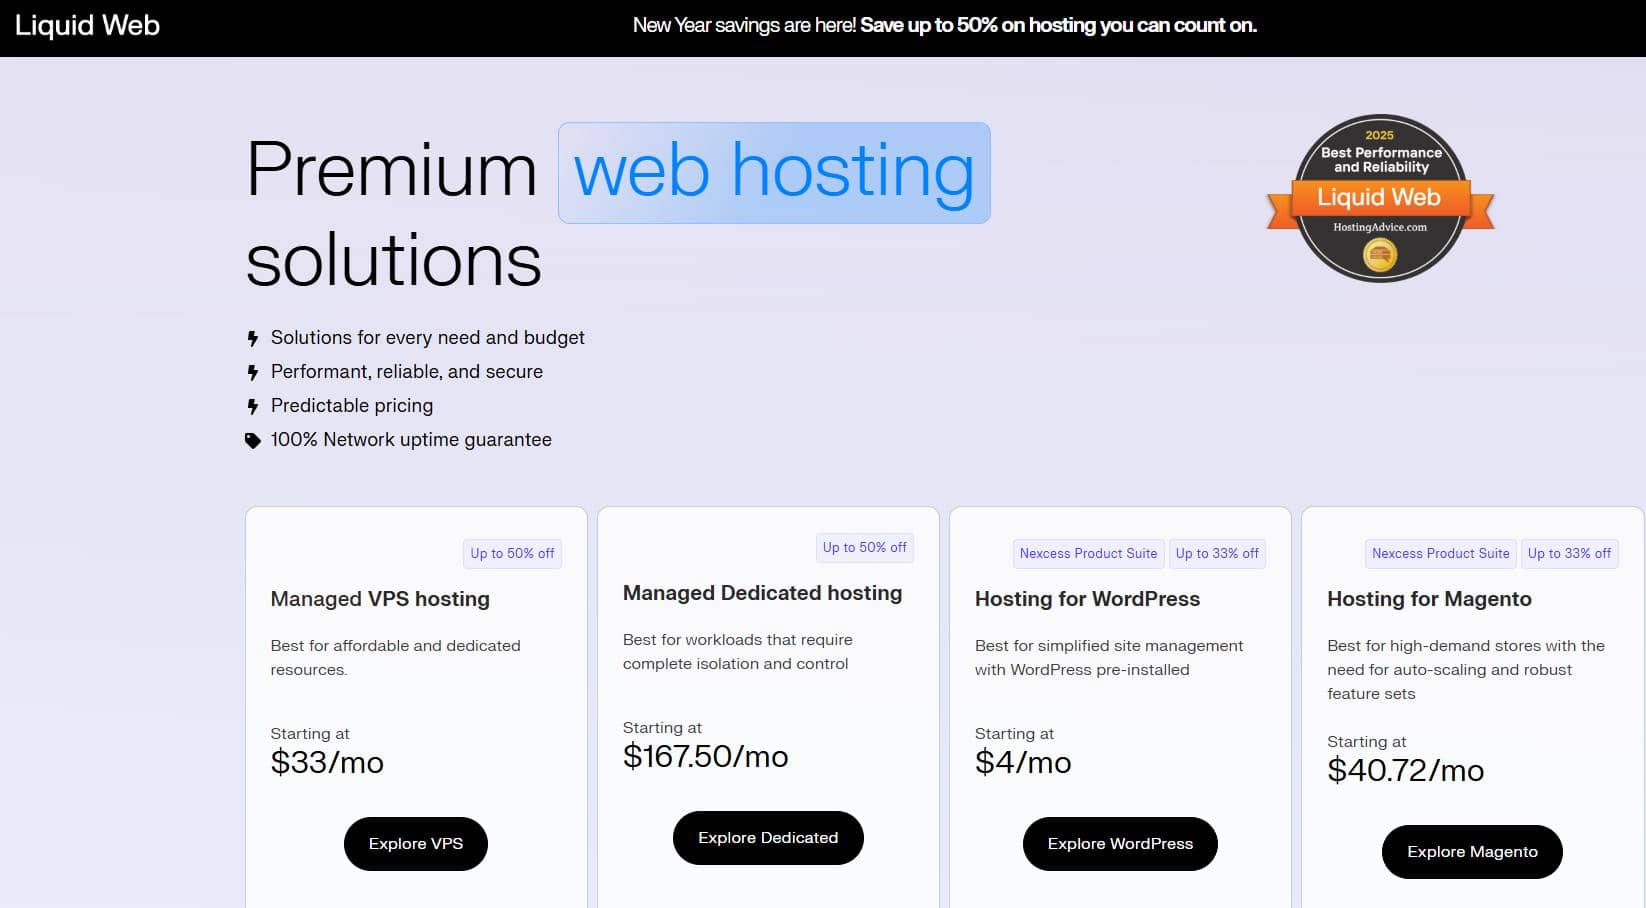
Task: Select the Hosting for WordPress heading
Action: click(1087, 599)
